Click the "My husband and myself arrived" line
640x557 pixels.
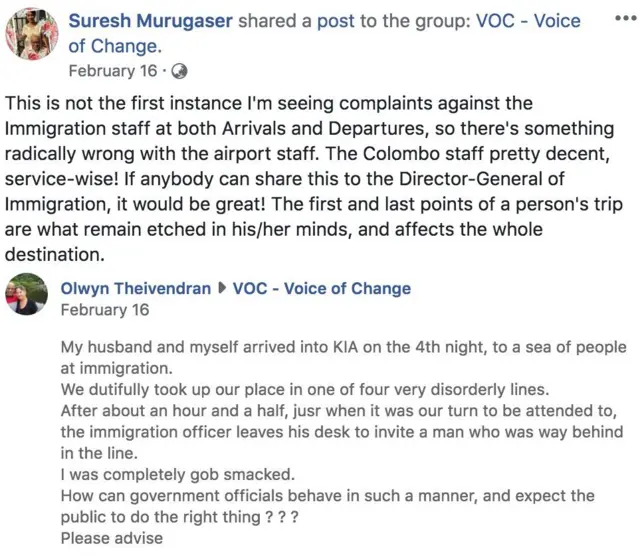(x=343, y=348)
